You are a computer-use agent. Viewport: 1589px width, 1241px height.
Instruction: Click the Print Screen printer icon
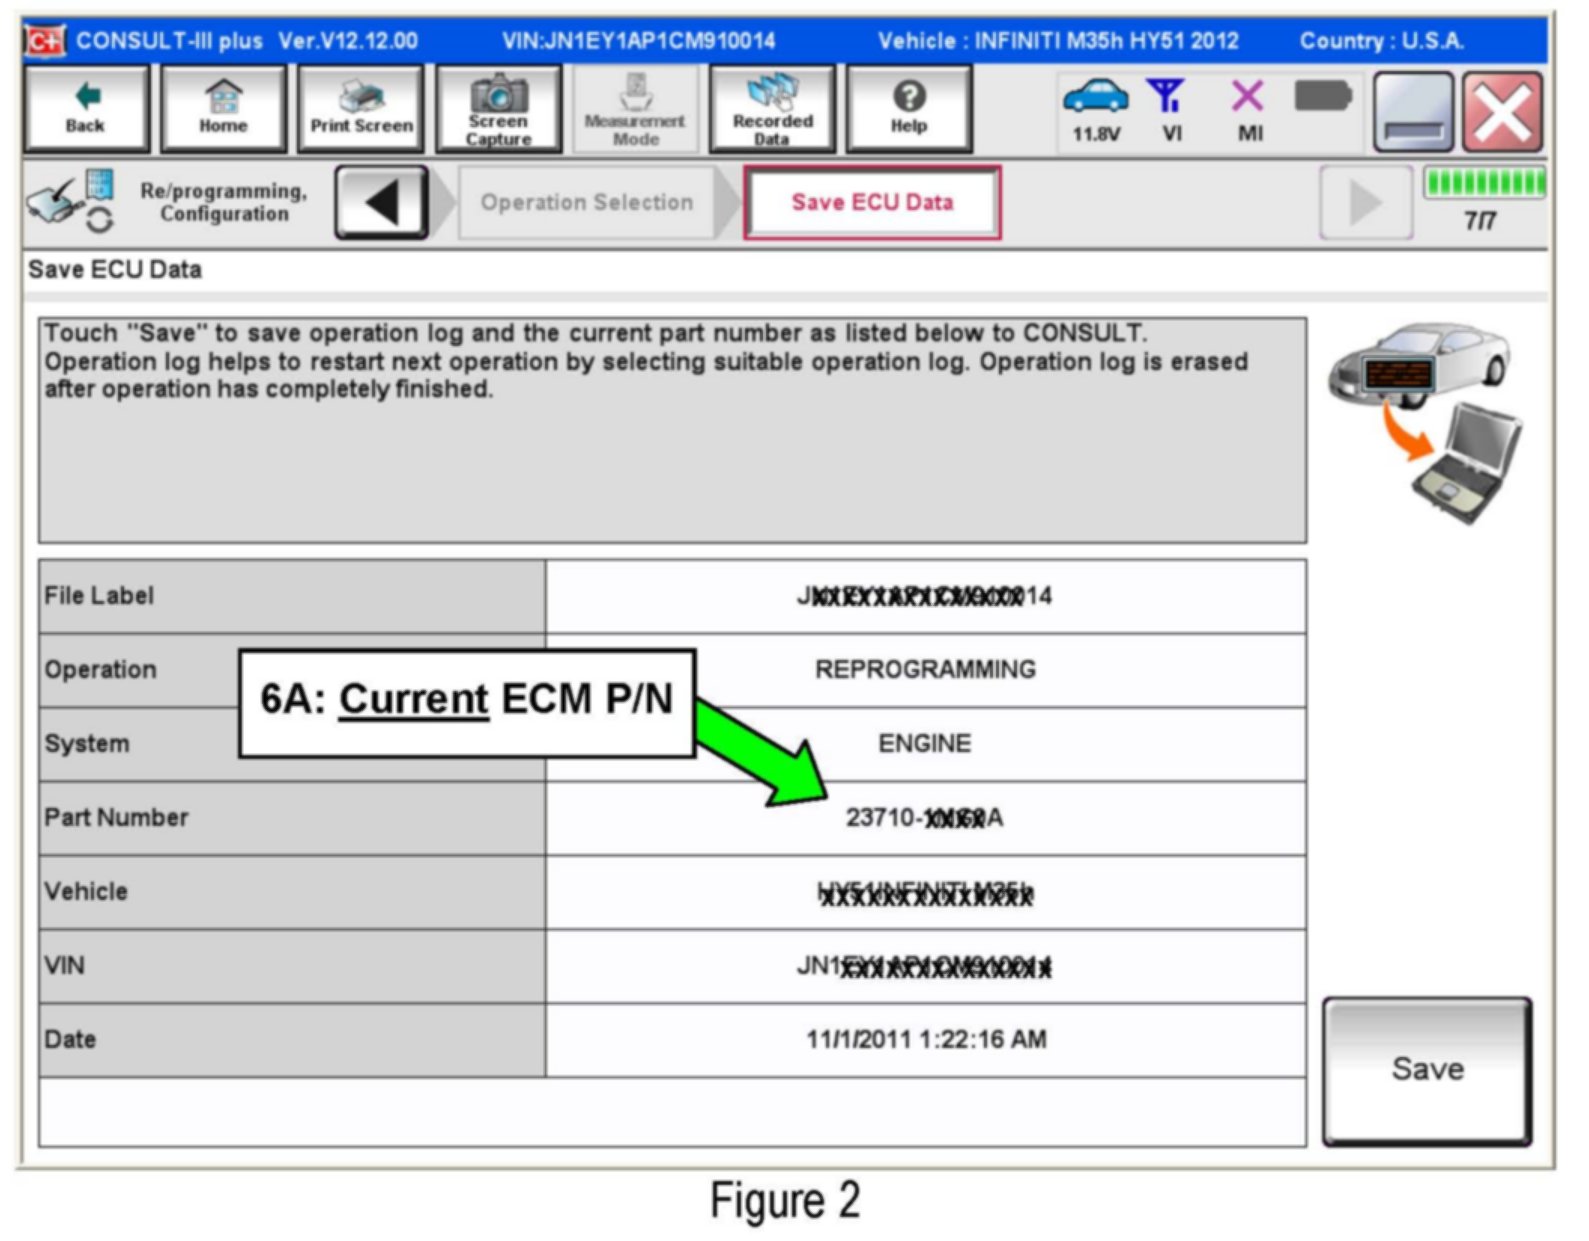[x=361, y=108]
